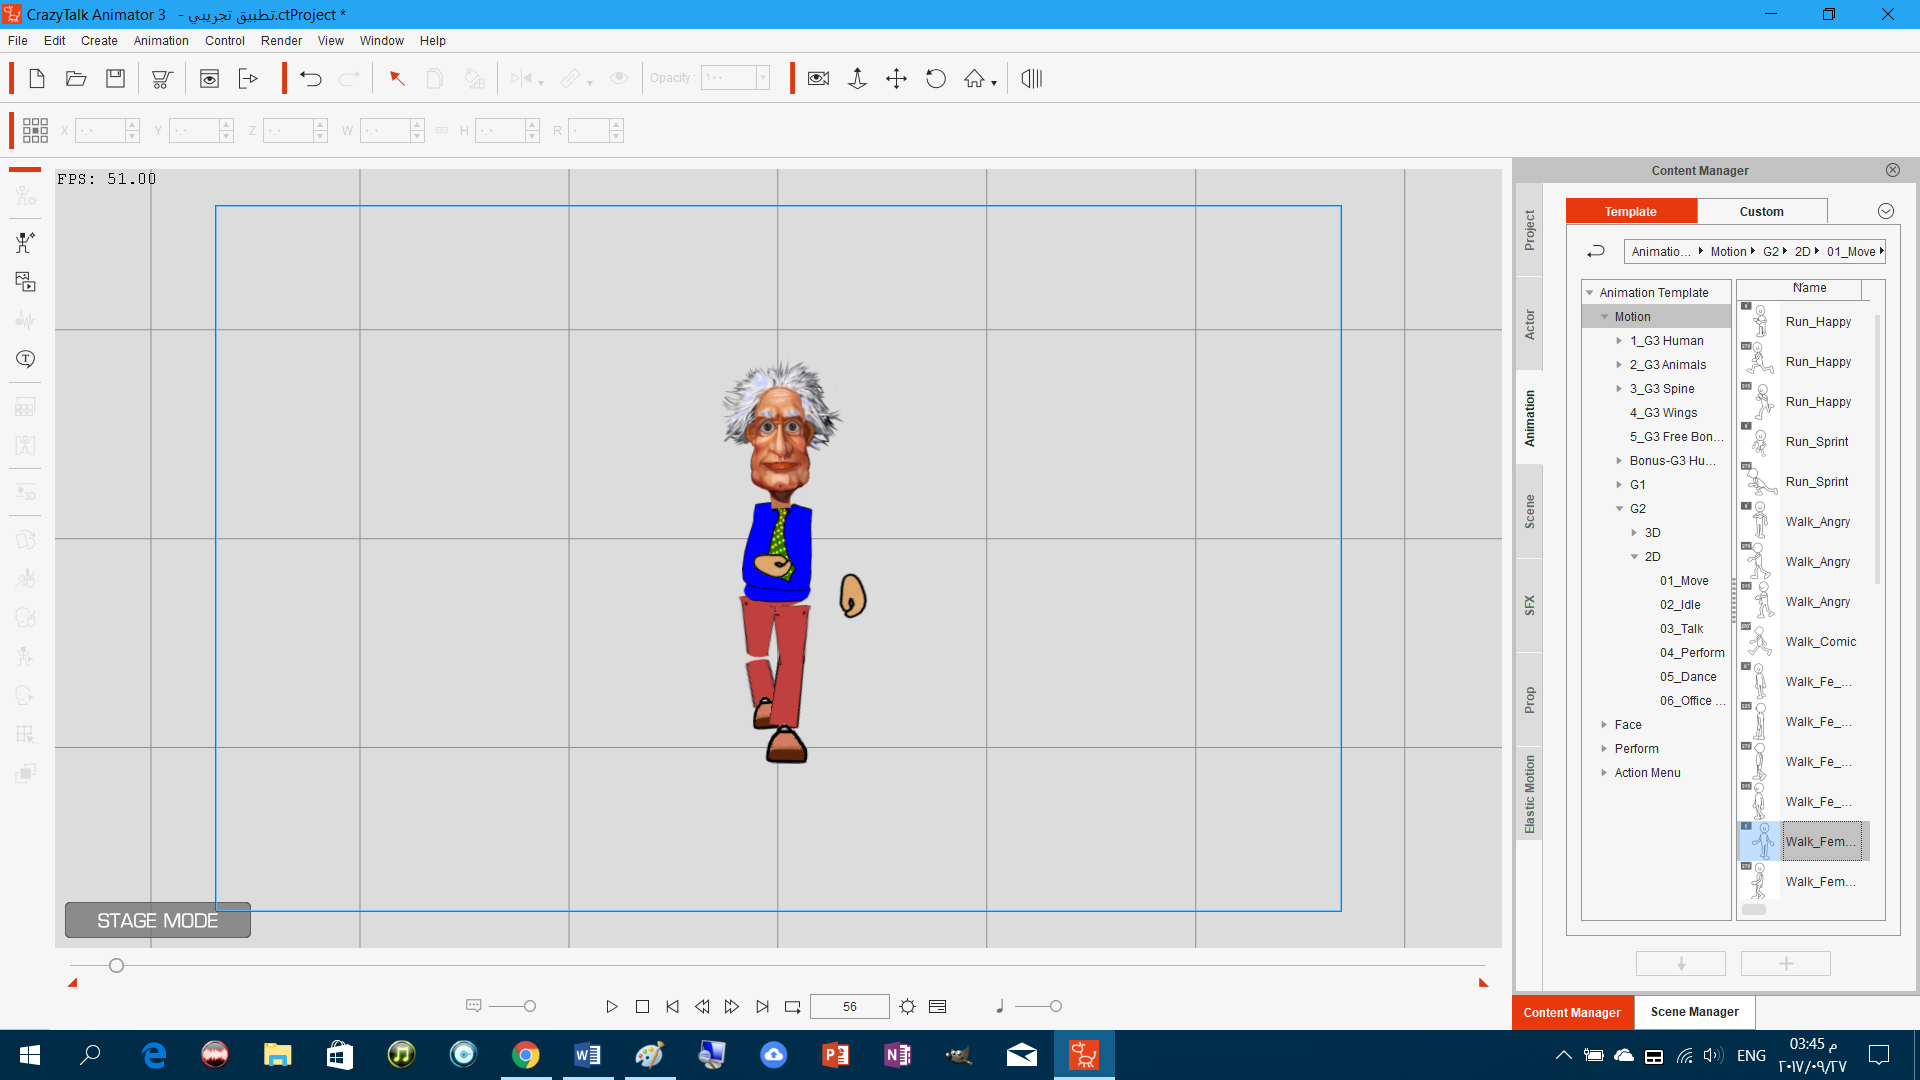Select the Rotate tool icon
The image size is (1920, 1080).
tap(936, 79)
